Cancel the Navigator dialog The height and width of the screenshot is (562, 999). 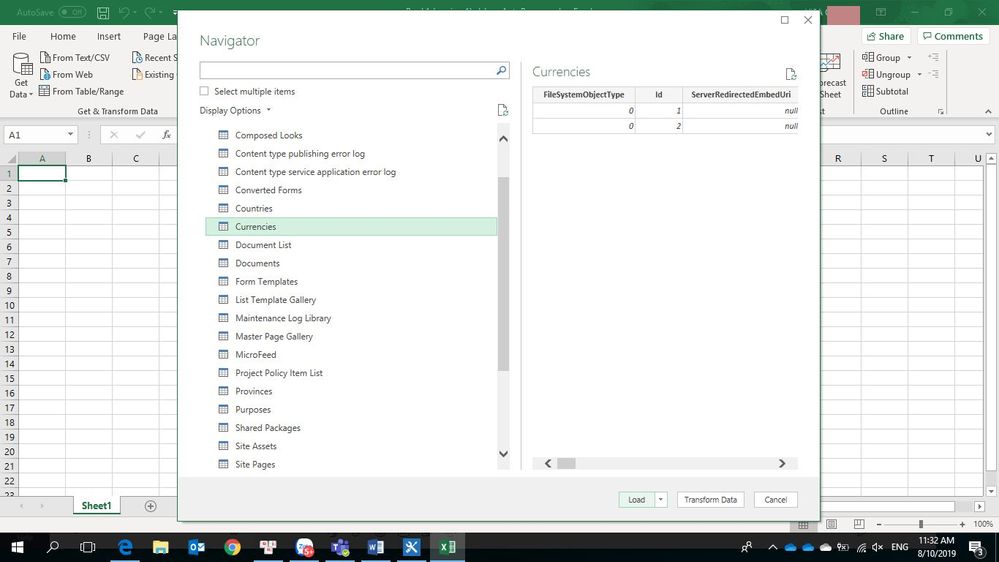pyautogui.click(x=775, y=500)
